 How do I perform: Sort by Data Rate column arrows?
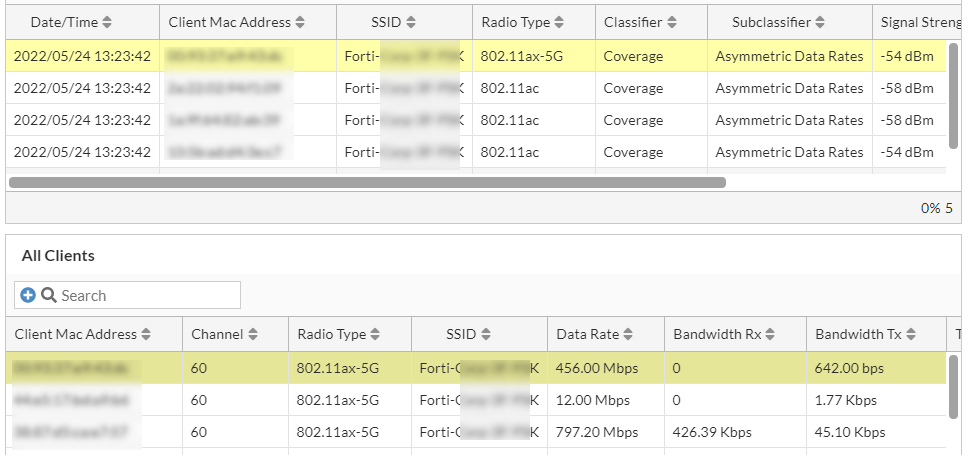point(628,334)
